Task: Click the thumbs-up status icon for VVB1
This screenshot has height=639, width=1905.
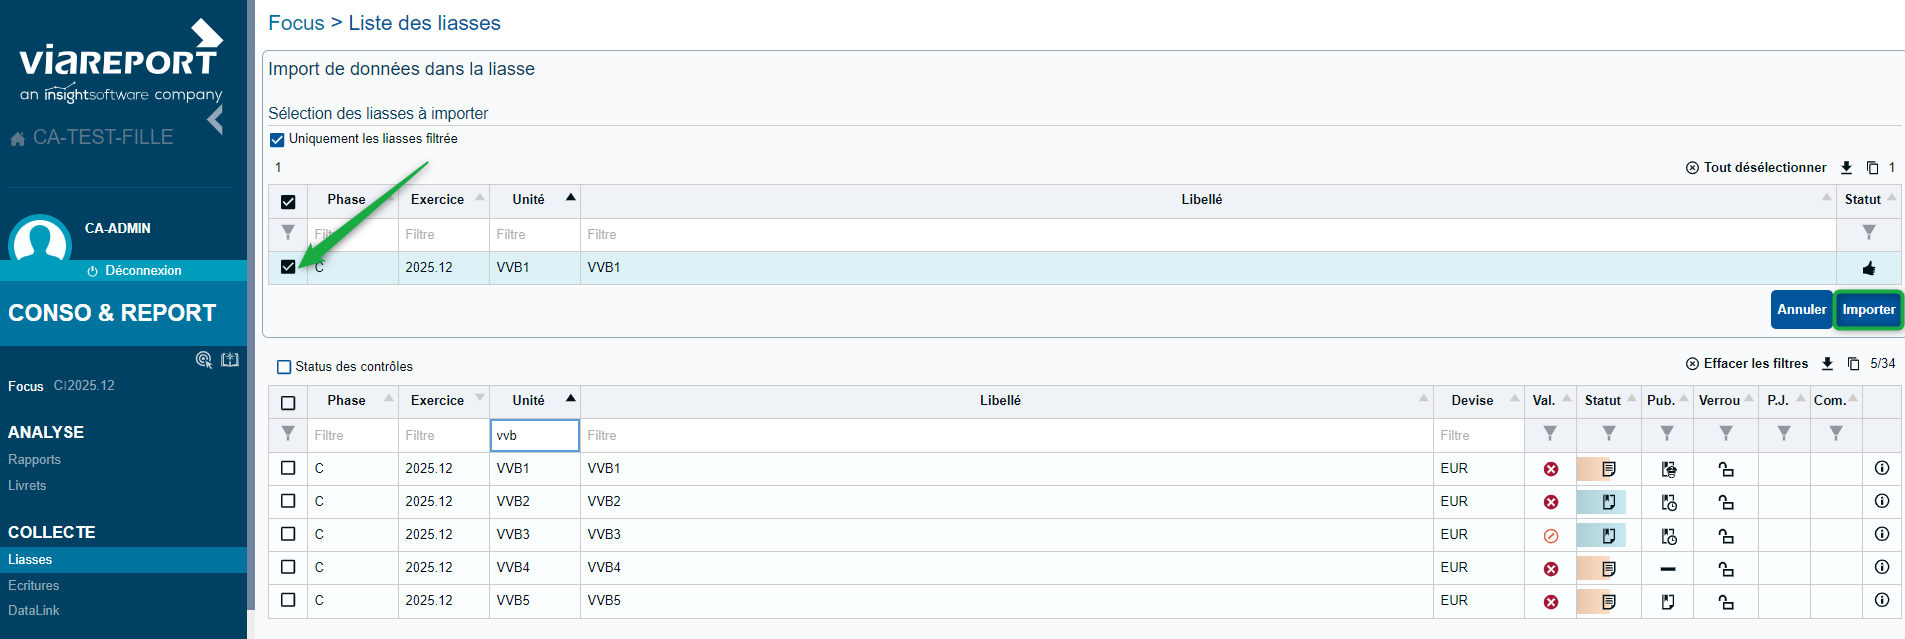Action: 1868,268
